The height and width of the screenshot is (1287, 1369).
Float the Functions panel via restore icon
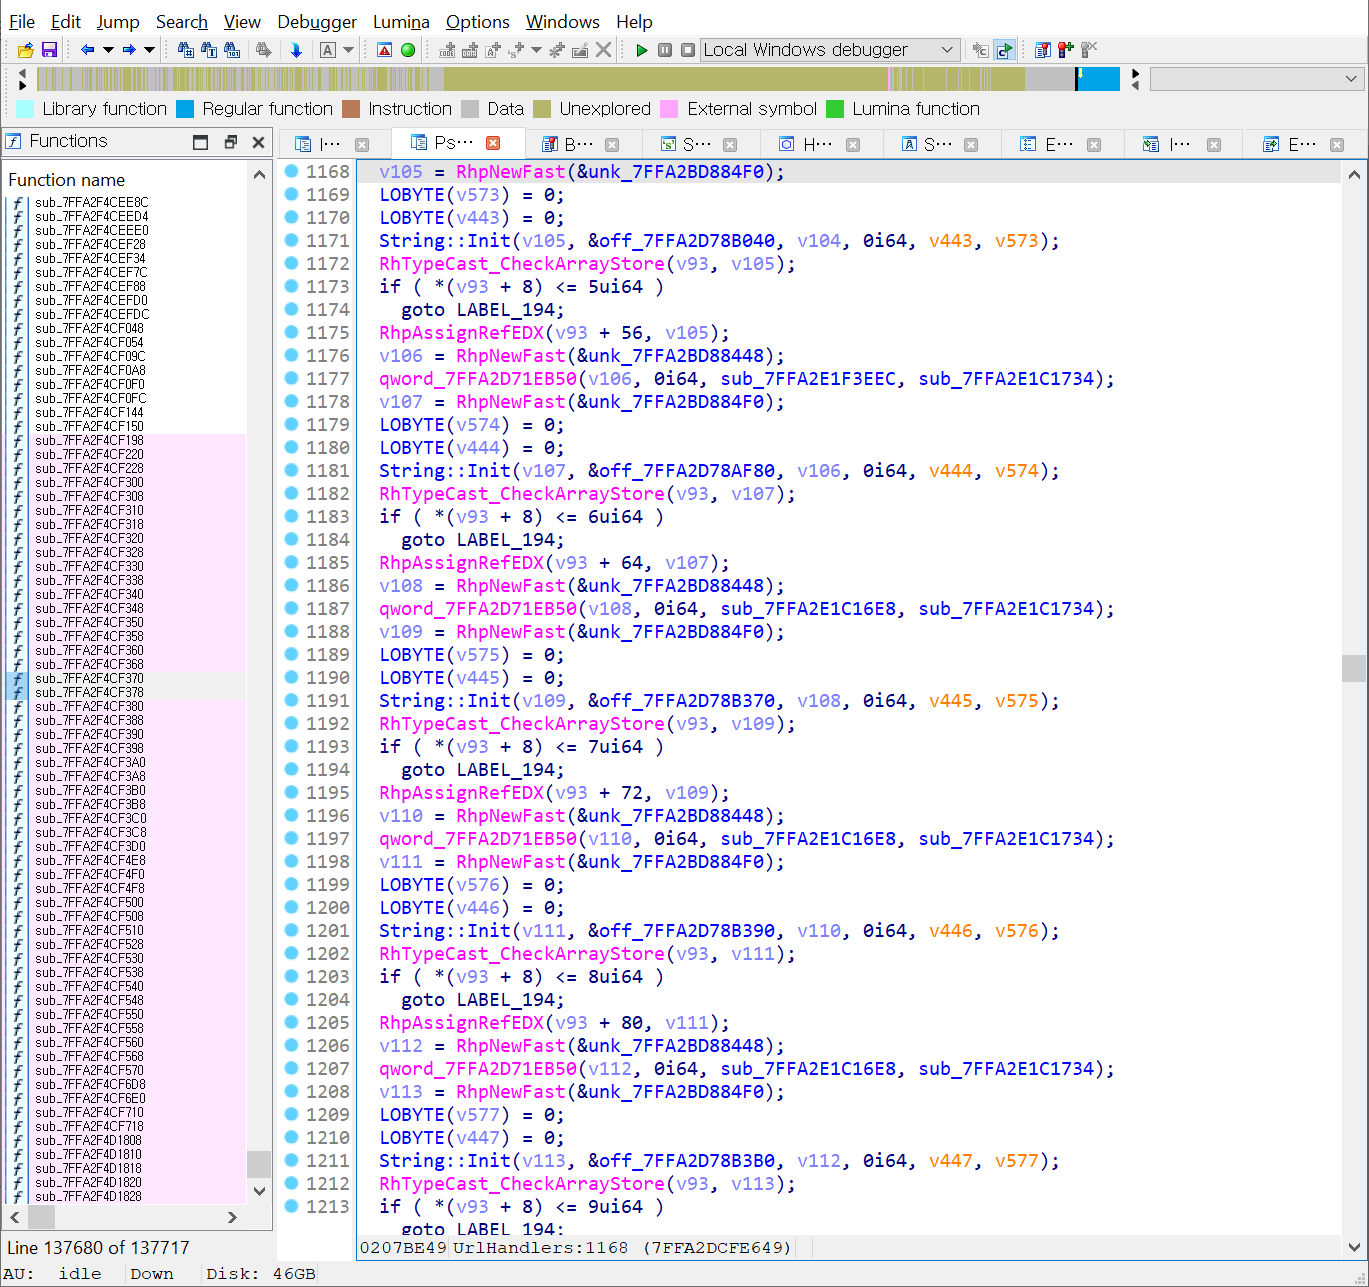[231, 142]
